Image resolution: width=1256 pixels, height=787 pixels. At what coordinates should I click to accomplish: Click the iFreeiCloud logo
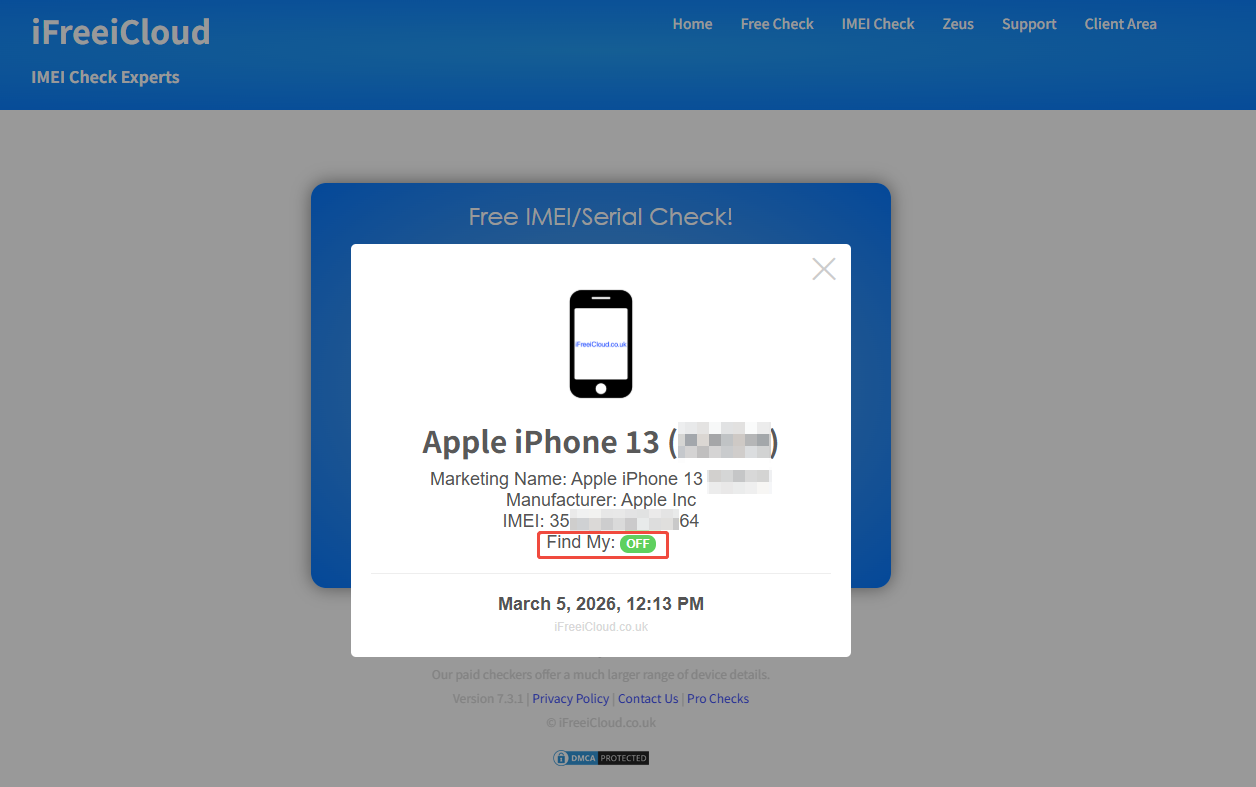point(119,31)
